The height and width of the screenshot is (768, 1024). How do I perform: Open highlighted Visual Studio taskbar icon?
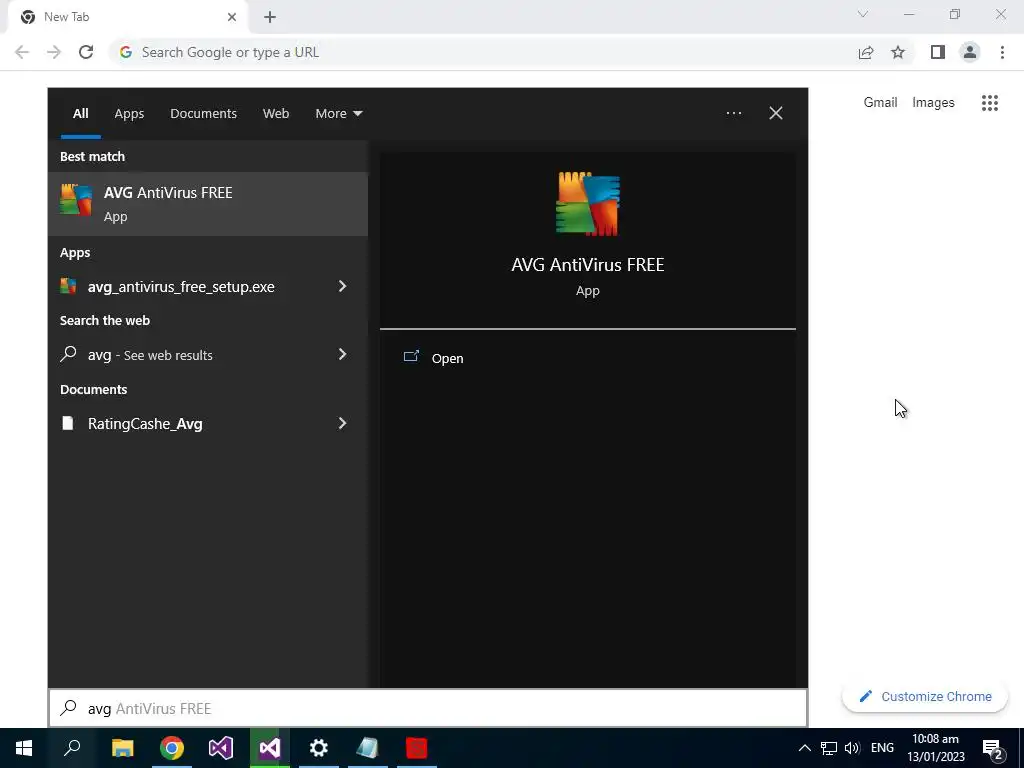click(270, 748)
